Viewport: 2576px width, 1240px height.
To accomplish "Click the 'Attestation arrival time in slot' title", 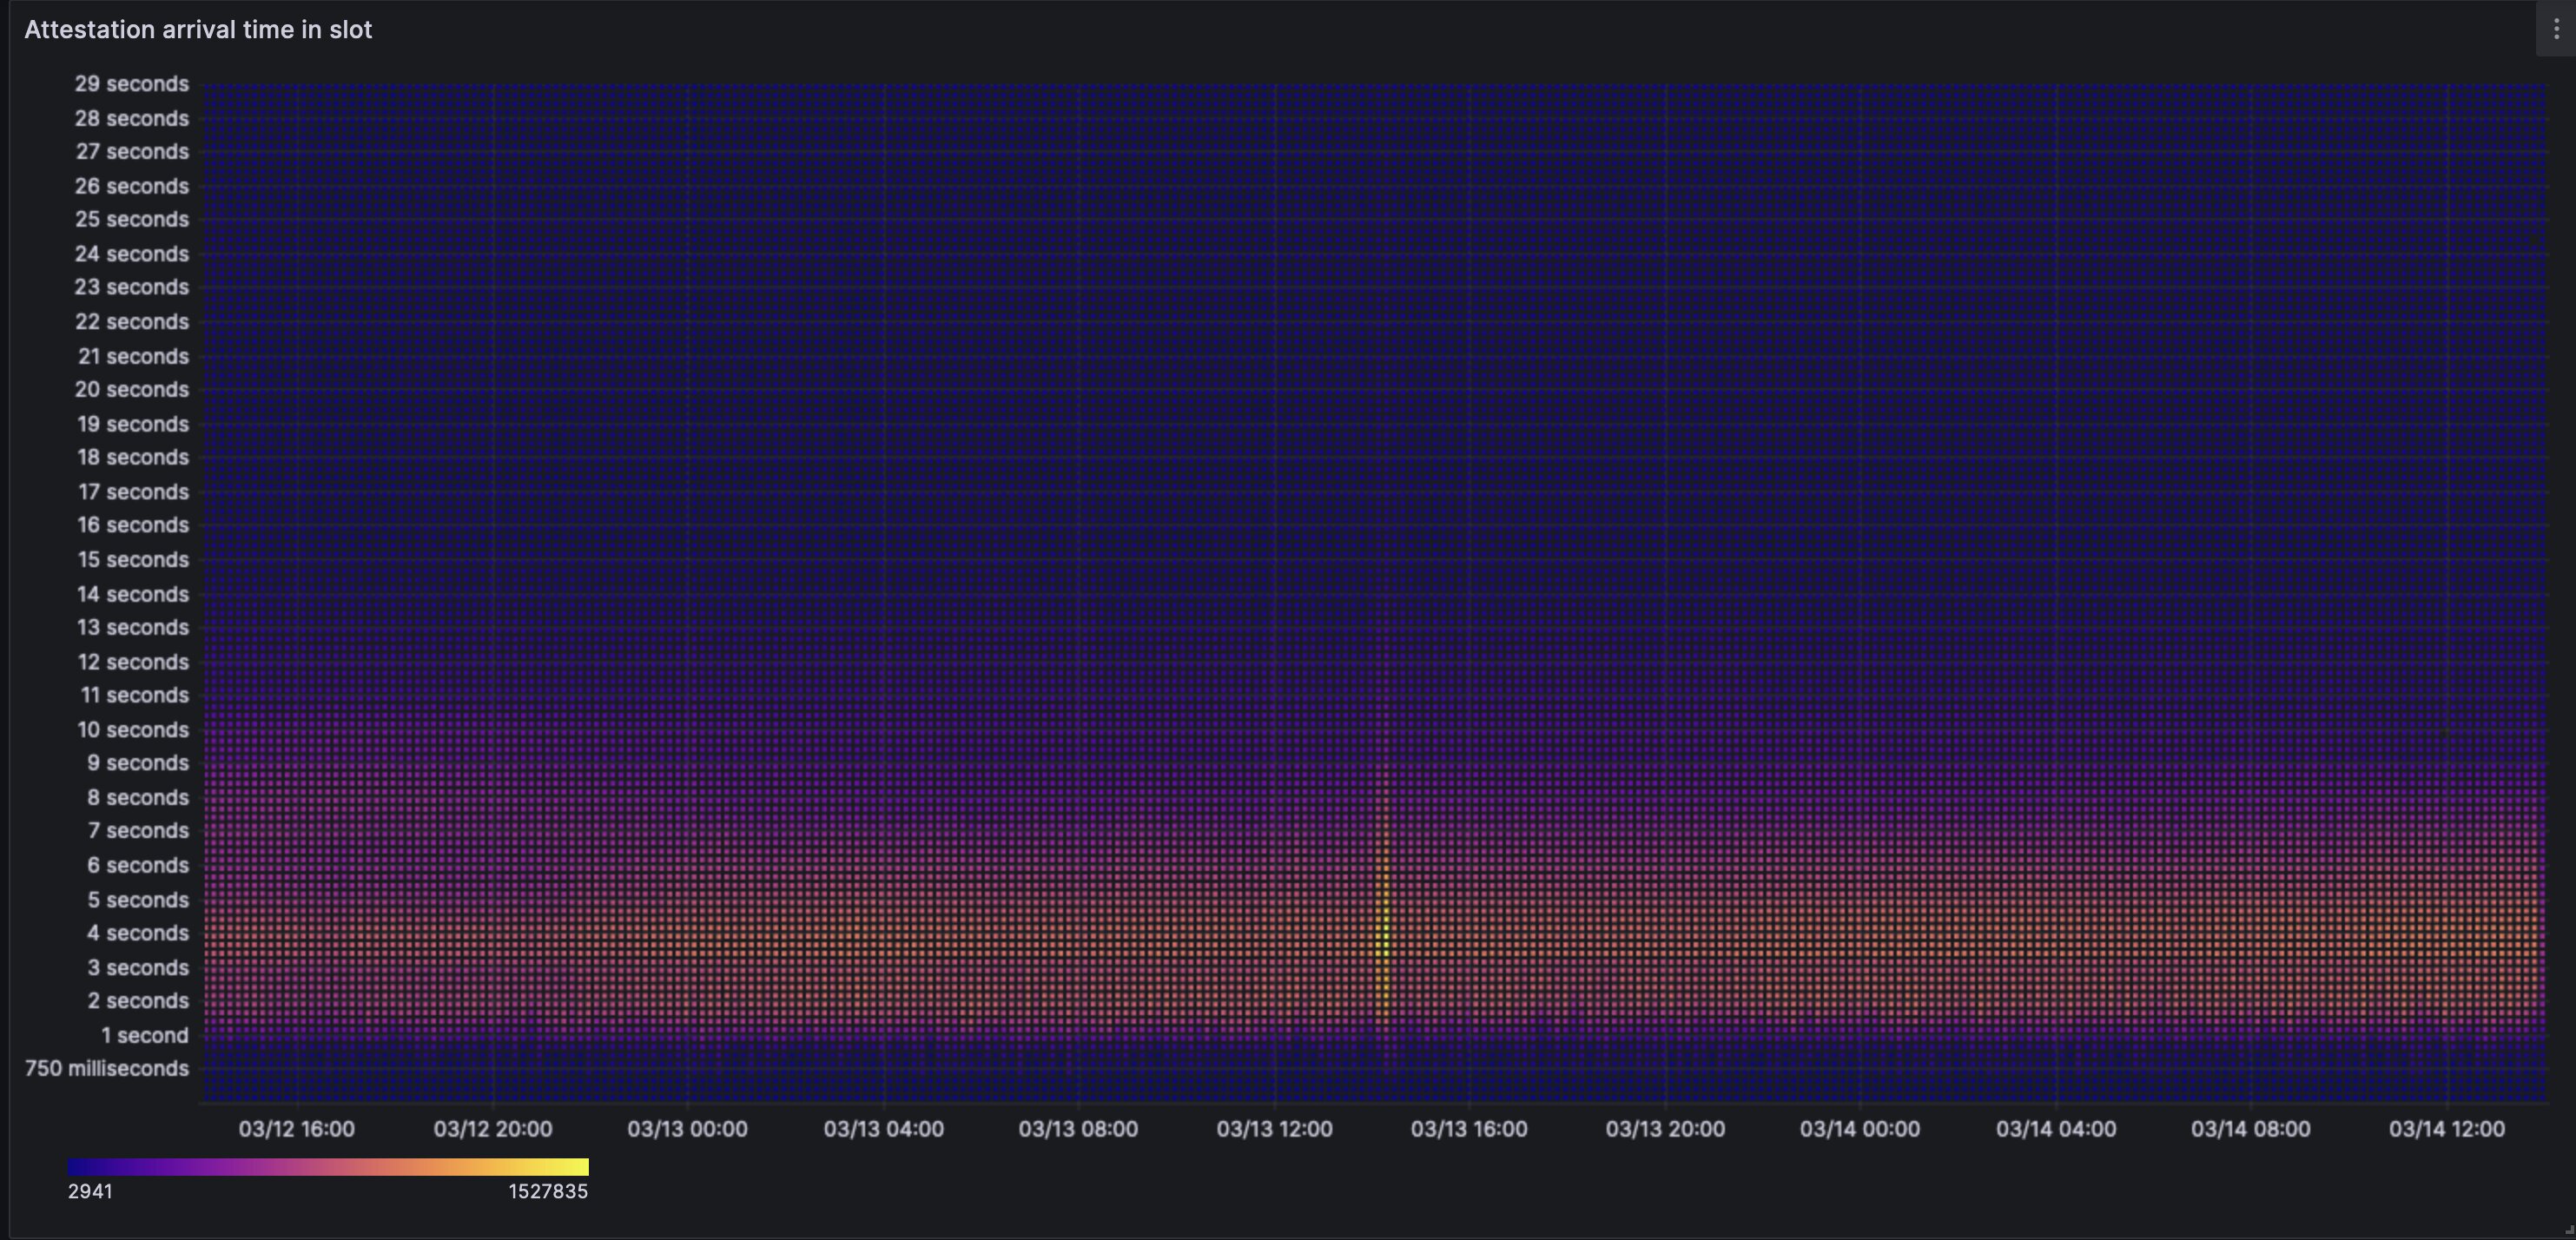I will coord(198,30).
